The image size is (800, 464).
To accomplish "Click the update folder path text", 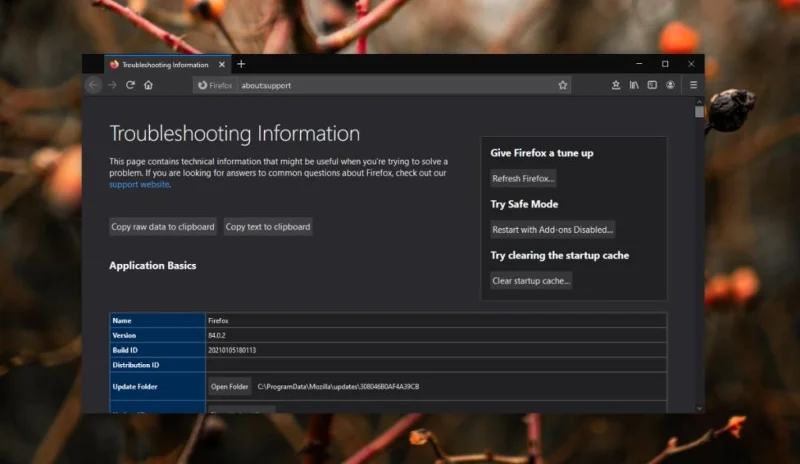I will (x=338, y=387).
